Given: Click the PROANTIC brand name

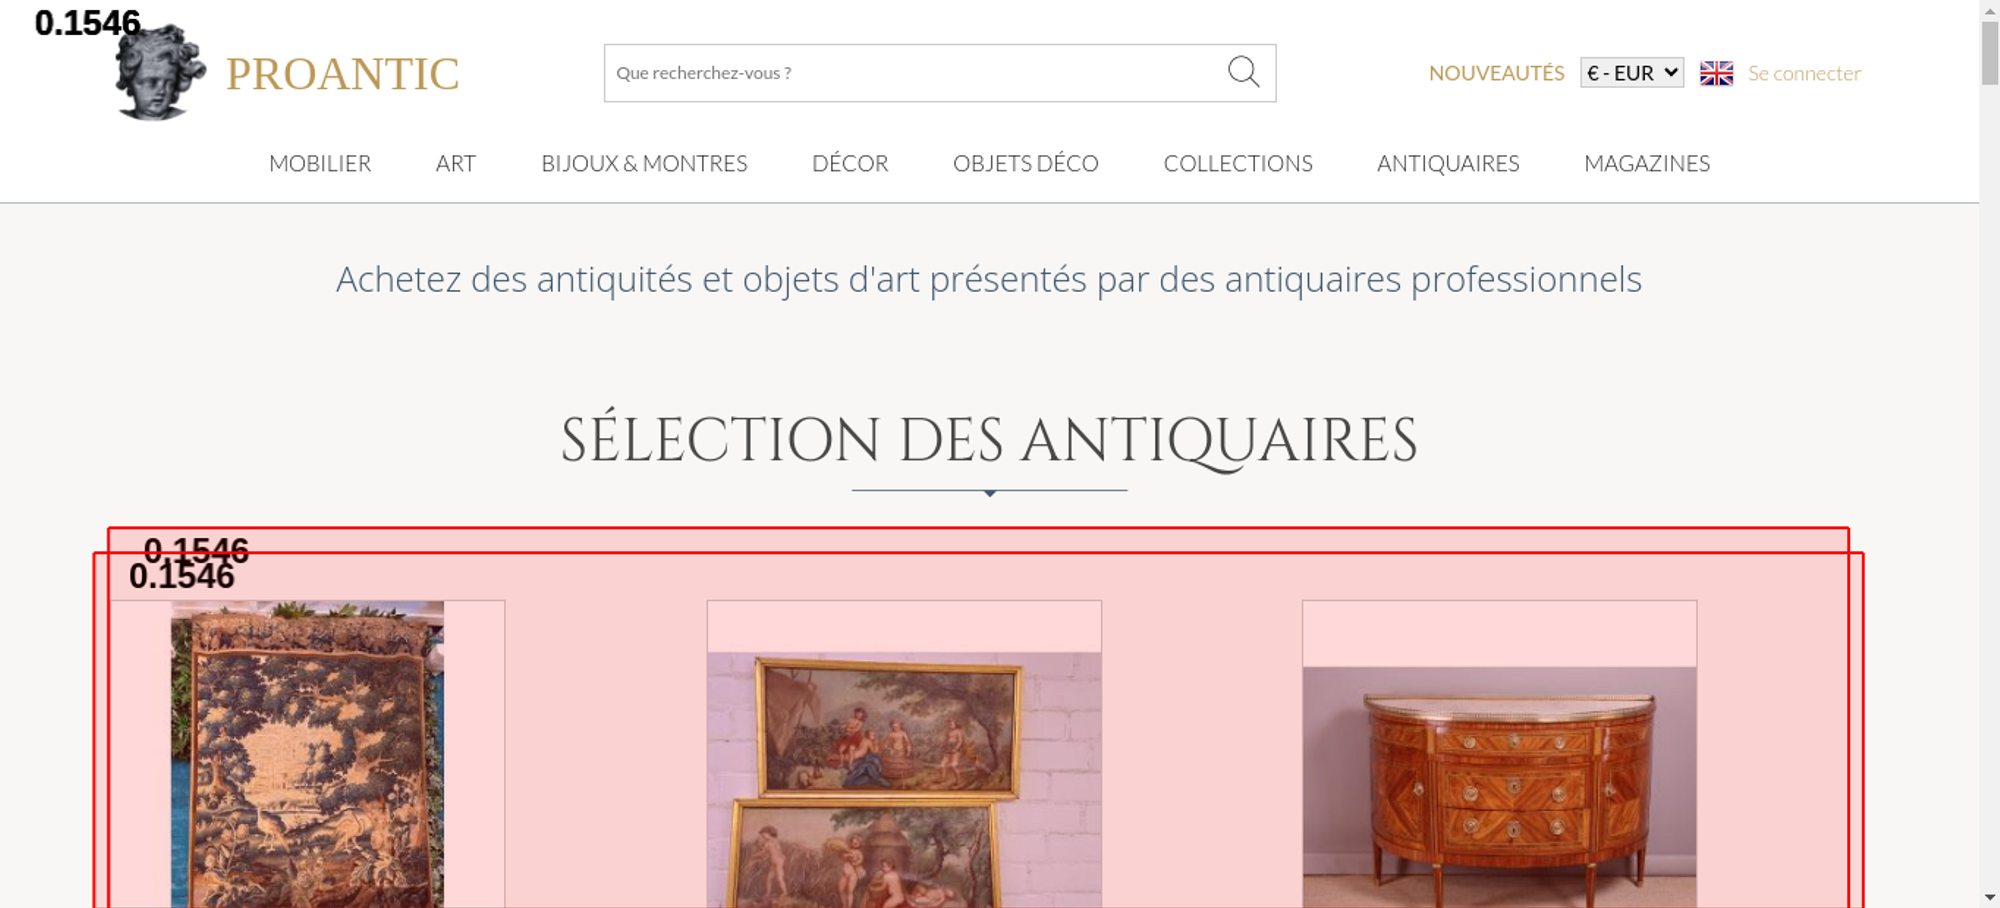Looking at the screenshot, I should point(342,74).
